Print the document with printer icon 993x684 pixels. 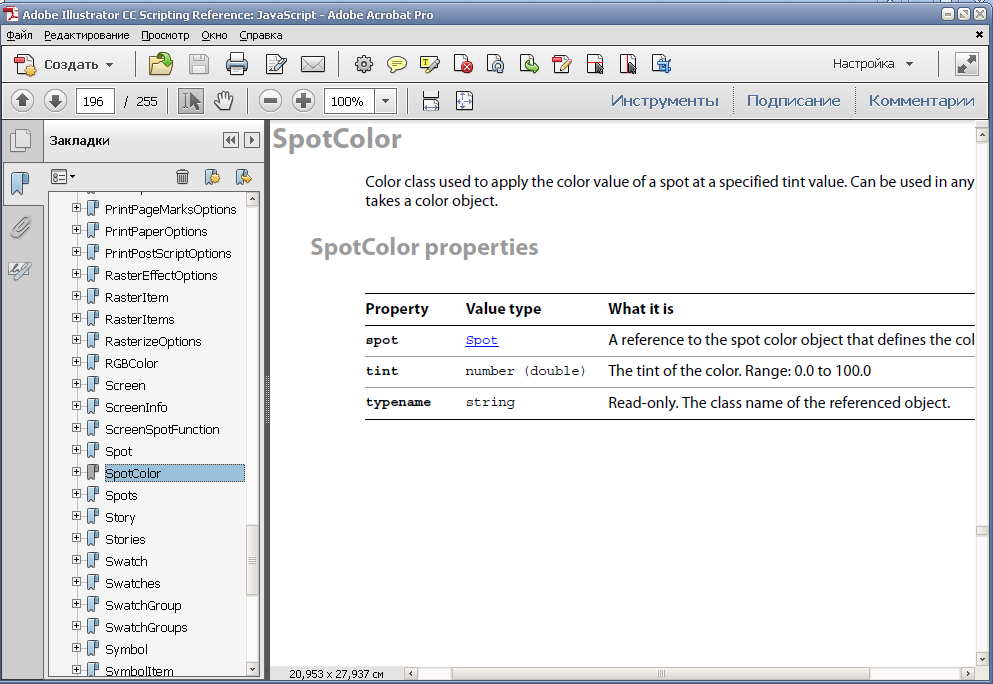(x=237, y=64)
